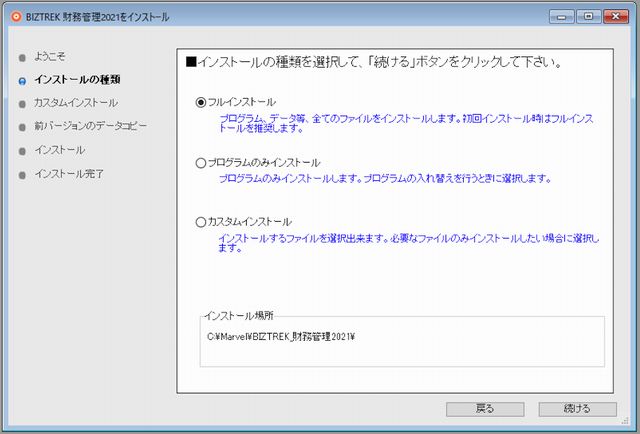Screen dimensions: 640x434
Task: Click the heading instruction text at top
Action: coord(374,62)
